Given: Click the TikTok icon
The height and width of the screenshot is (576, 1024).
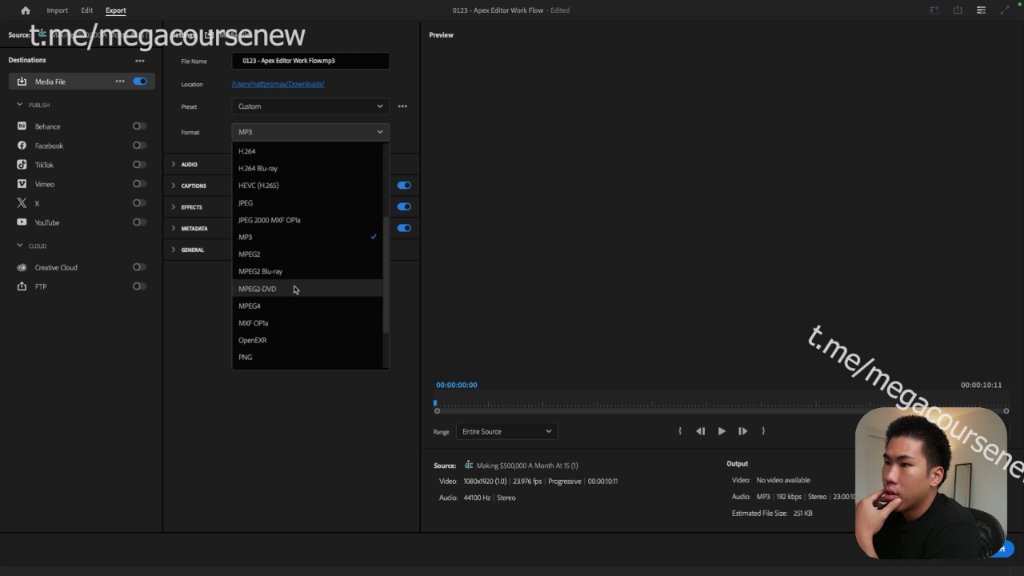Looking at the screenshot, I should (x=22, y=165).
